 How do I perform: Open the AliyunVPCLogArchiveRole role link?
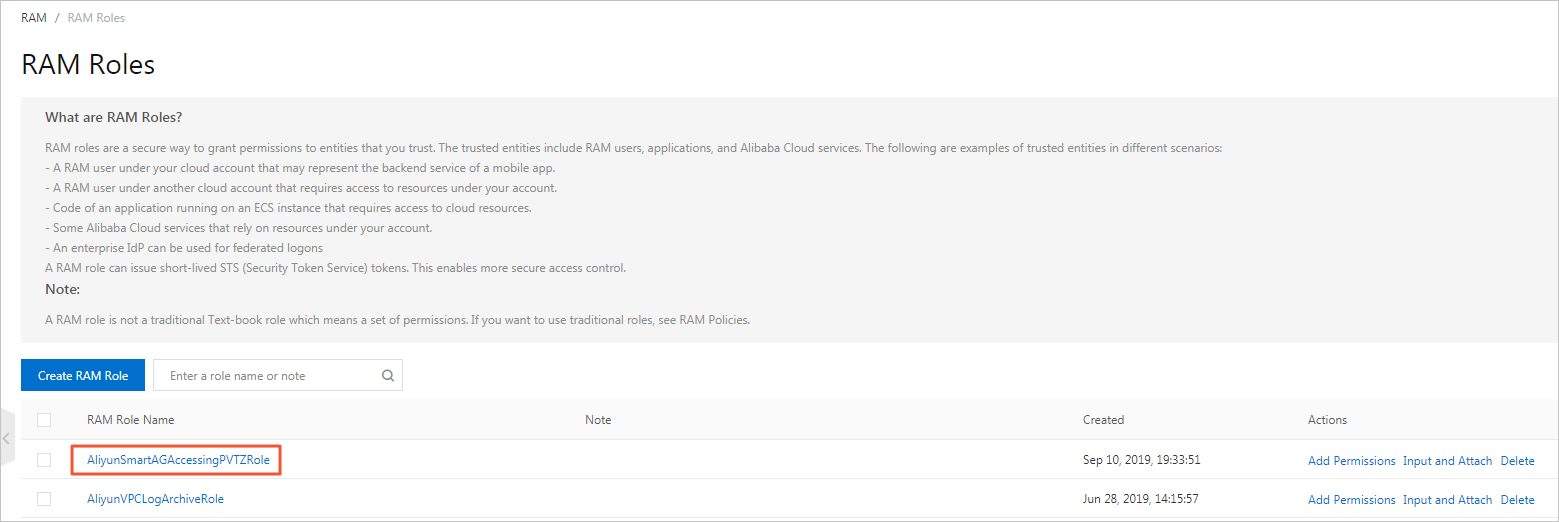coord(155,499)
